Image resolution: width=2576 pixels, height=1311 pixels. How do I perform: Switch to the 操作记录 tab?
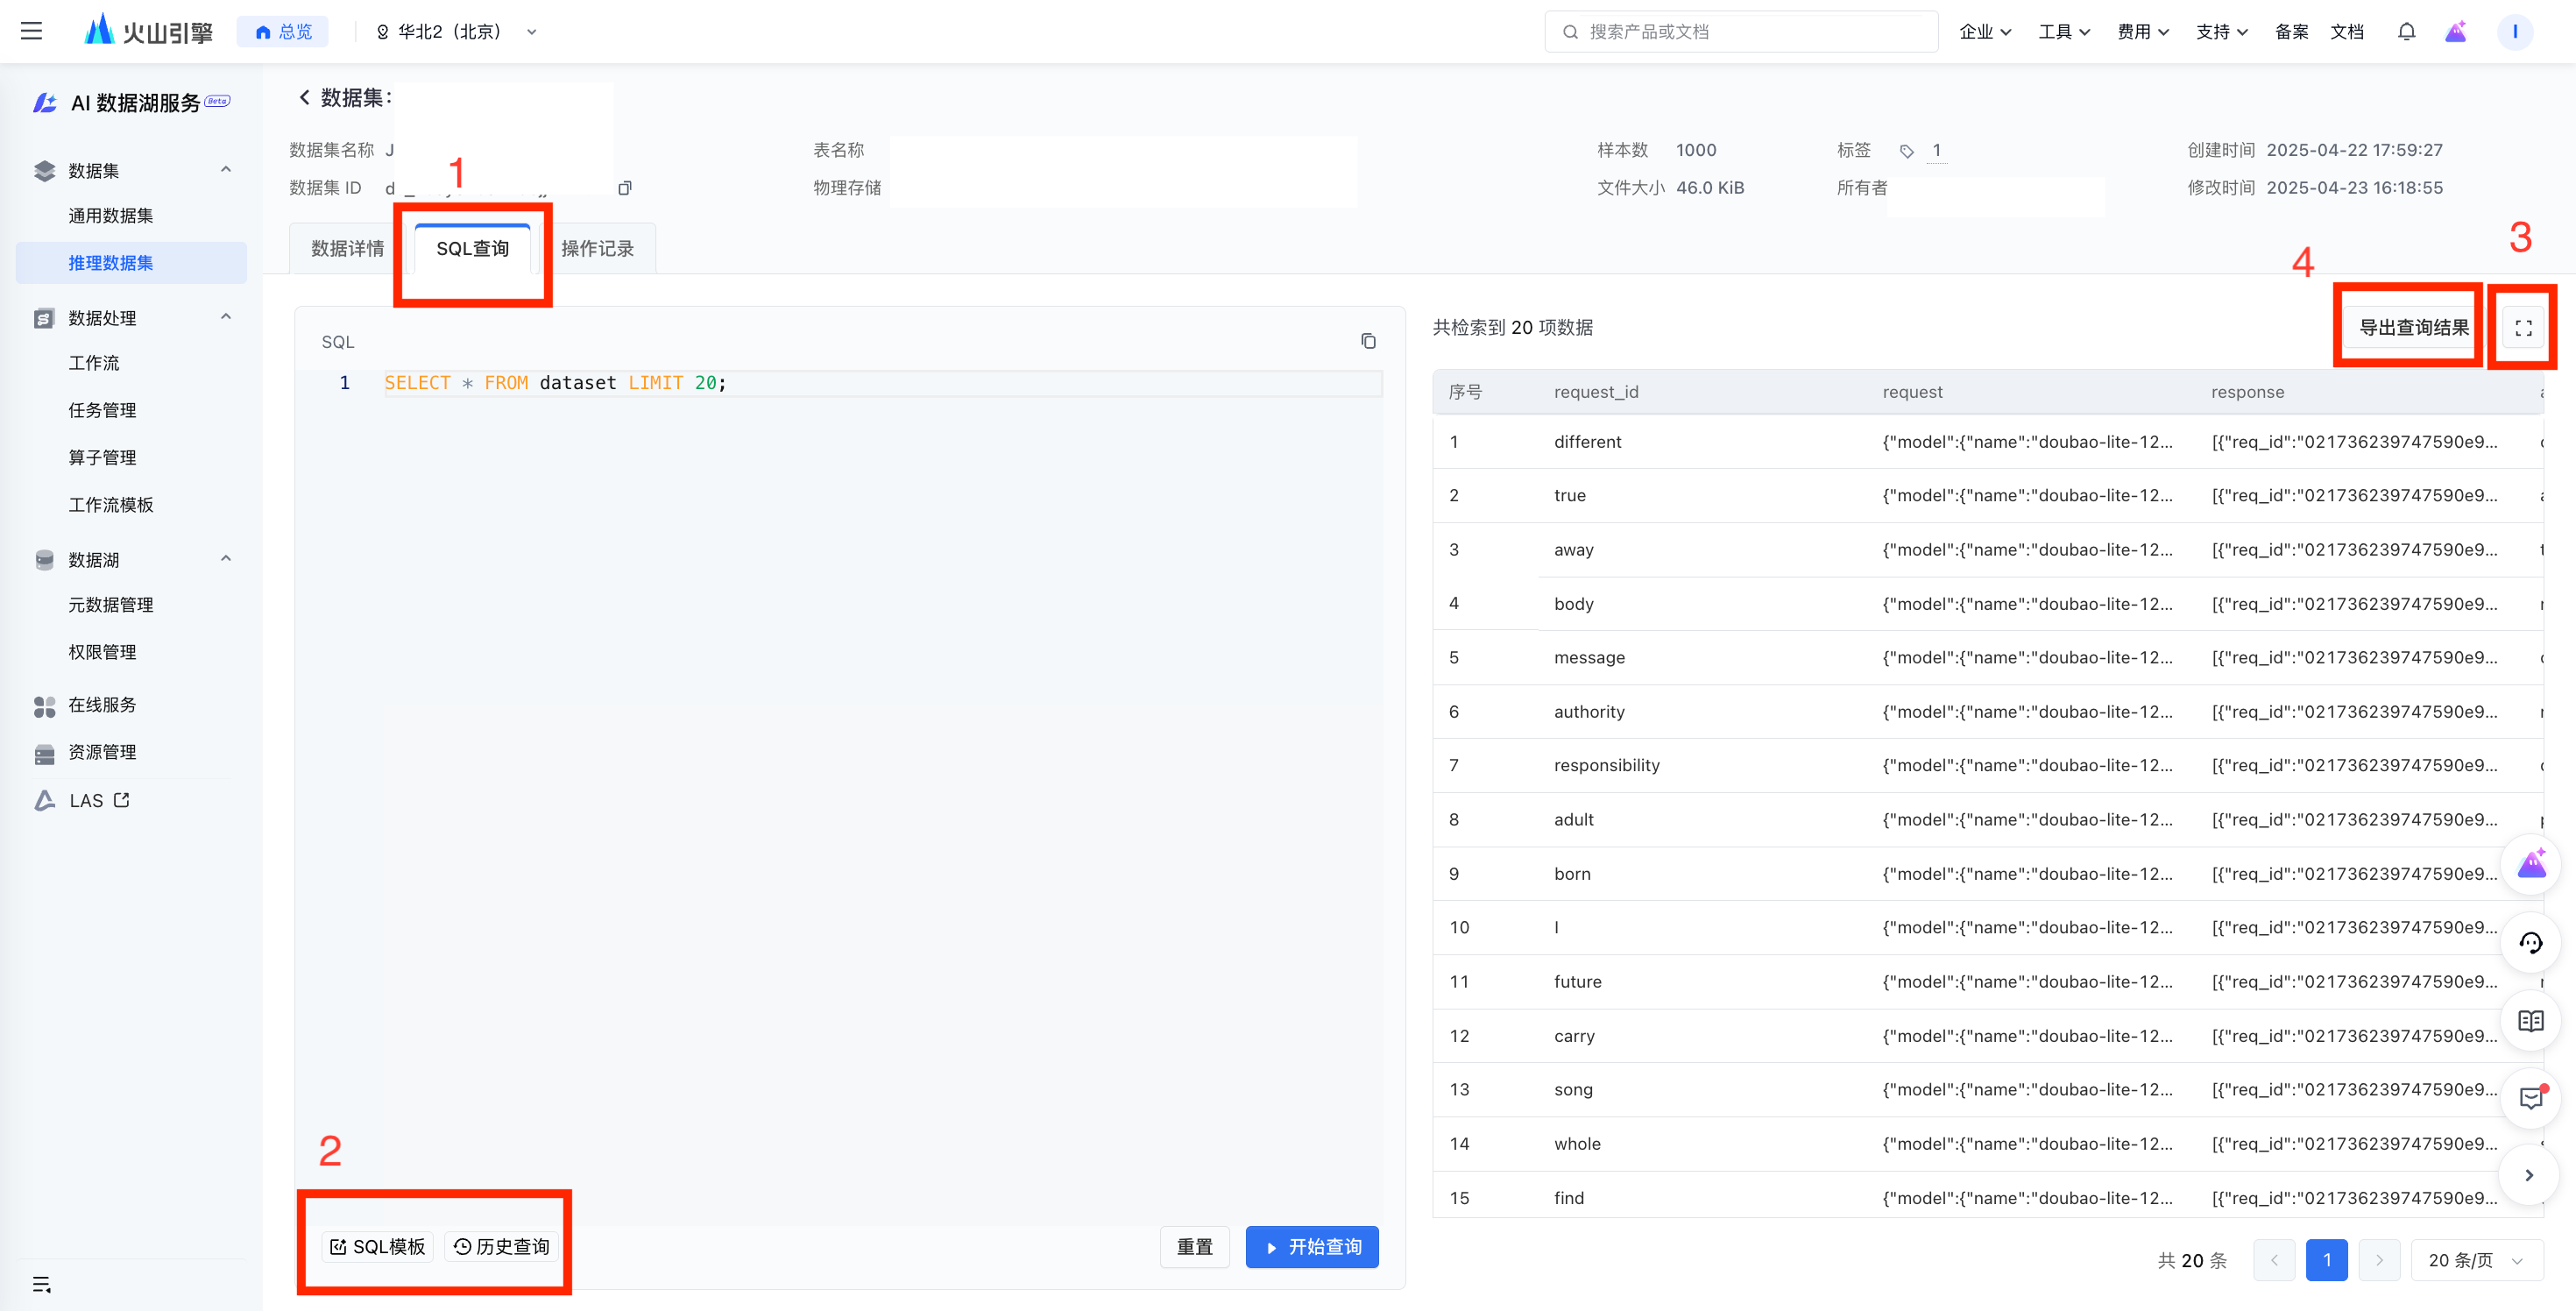(597, 248)
